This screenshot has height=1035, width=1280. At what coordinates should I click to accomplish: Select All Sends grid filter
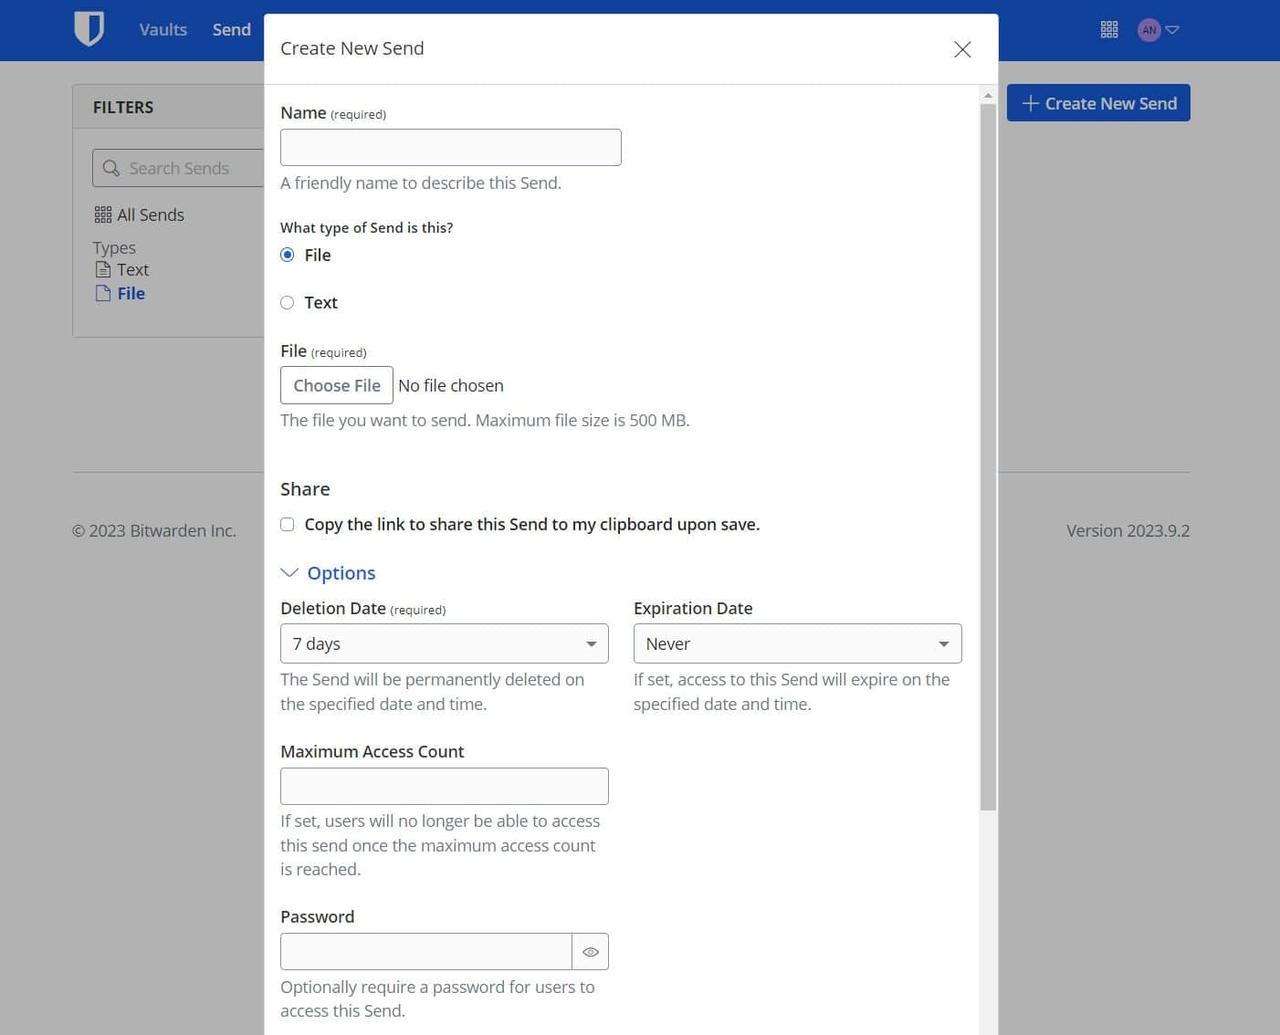point(139,215)
